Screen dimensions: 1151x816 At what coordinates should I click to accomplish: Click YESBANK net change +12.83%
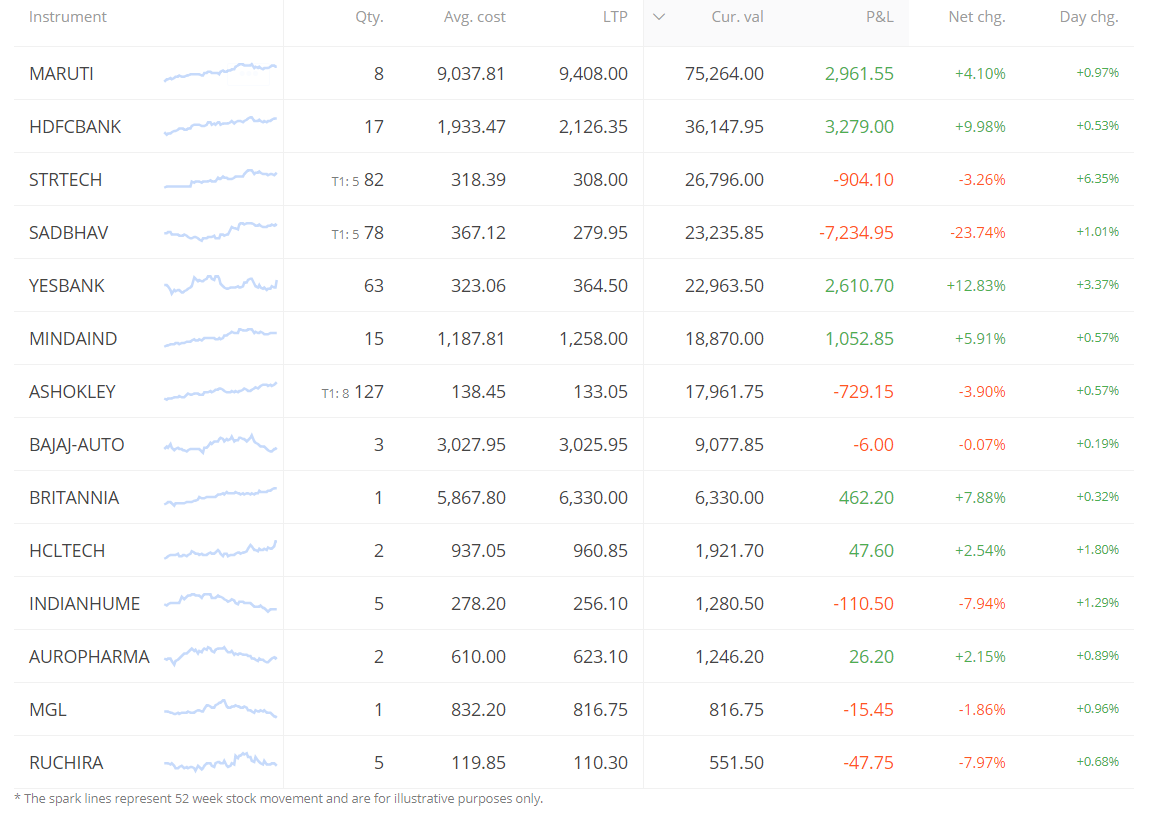(976, 286)
